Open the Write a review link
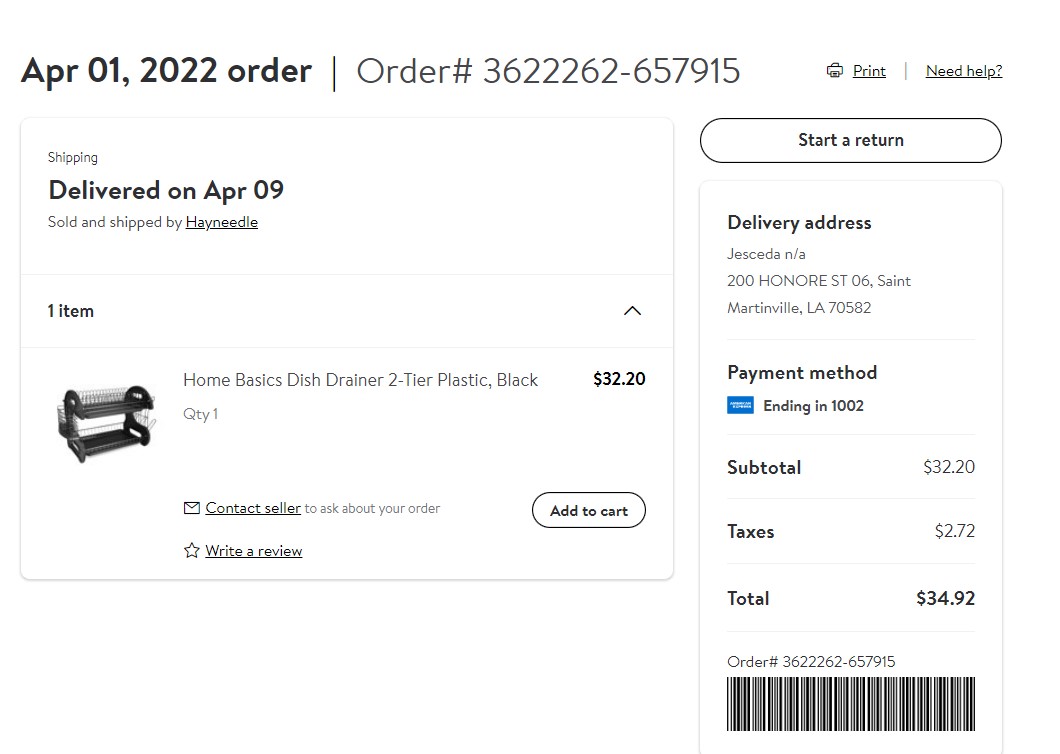This screenshot has width=1060, height=754. pyautogui.click(x=254, y=550)
